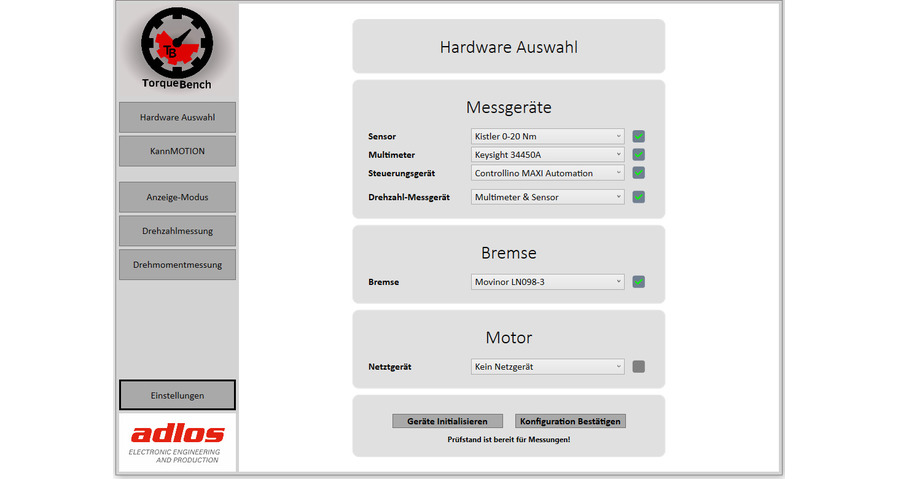This screenshot has width=898, height=479.
Task: Expand the Netzgerät dropdown
Action: click(547, 367)
